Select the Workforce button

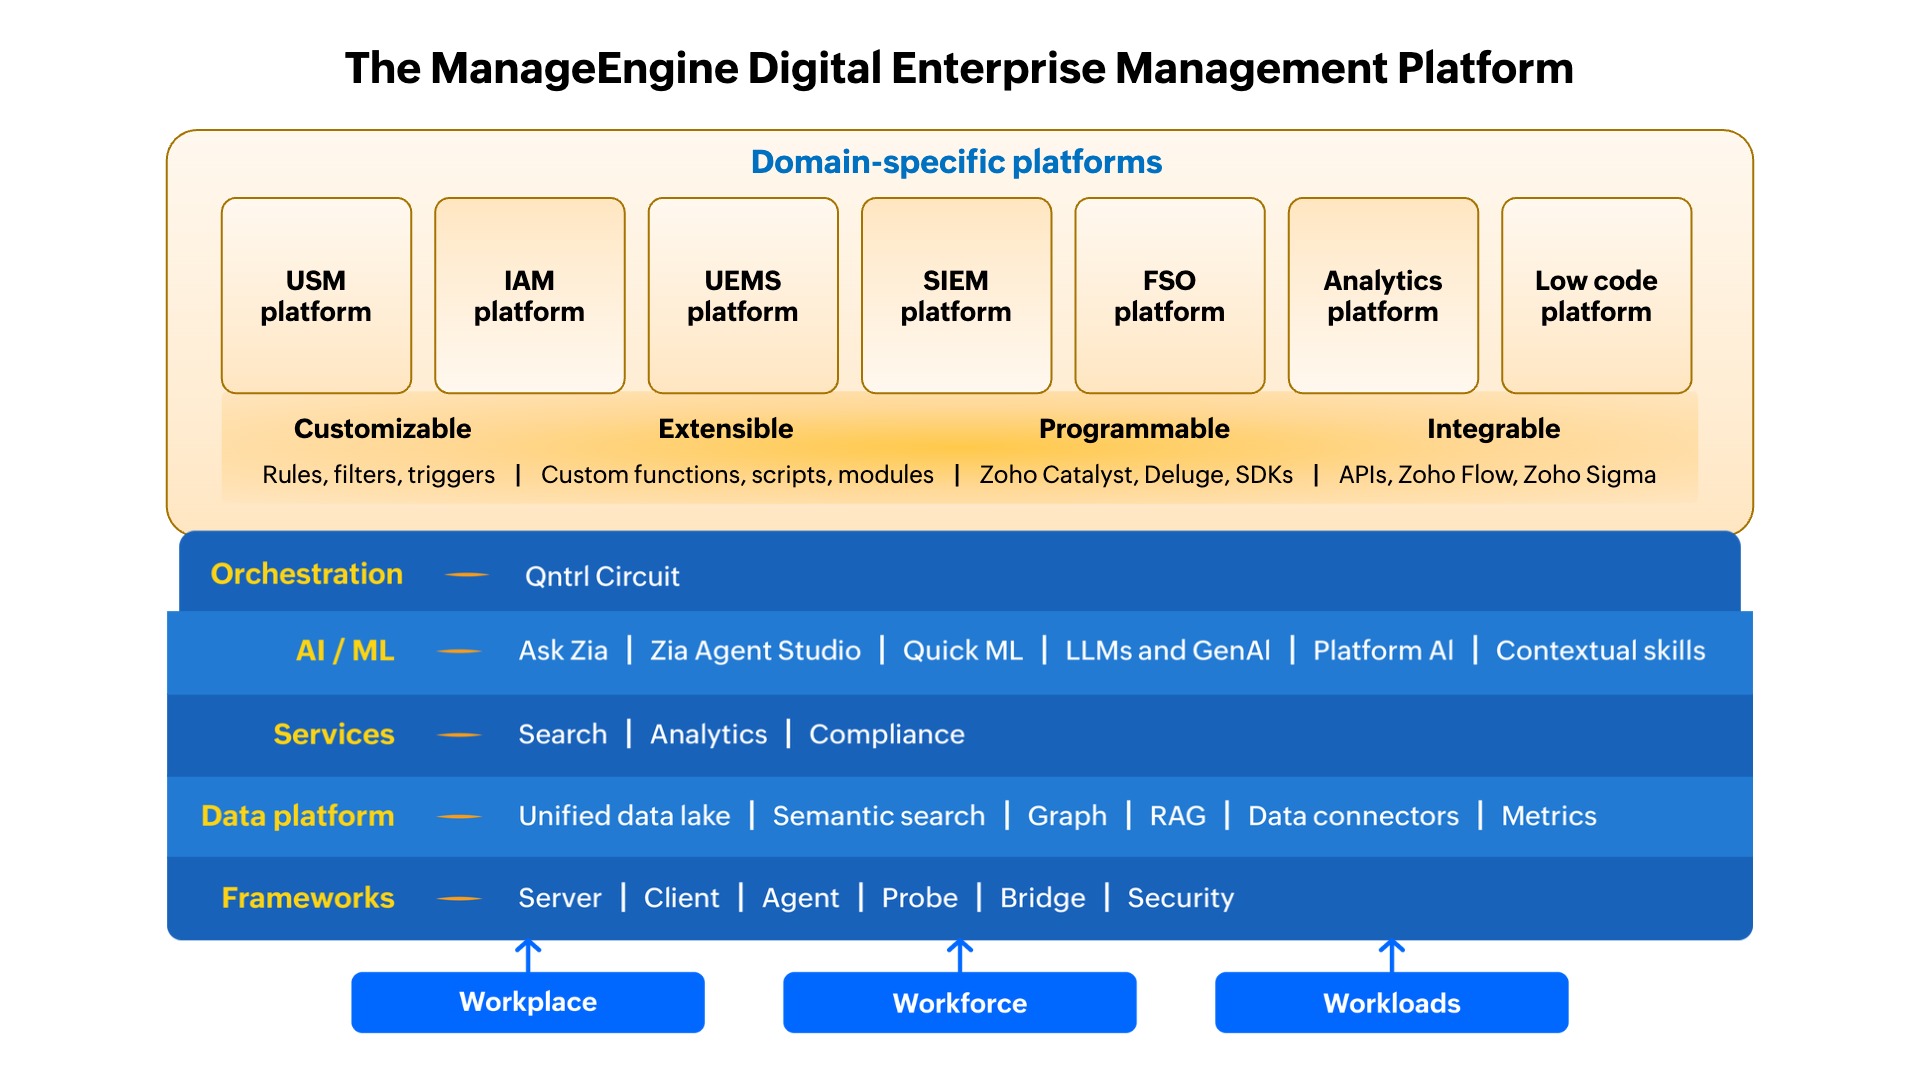[960, 1002]
